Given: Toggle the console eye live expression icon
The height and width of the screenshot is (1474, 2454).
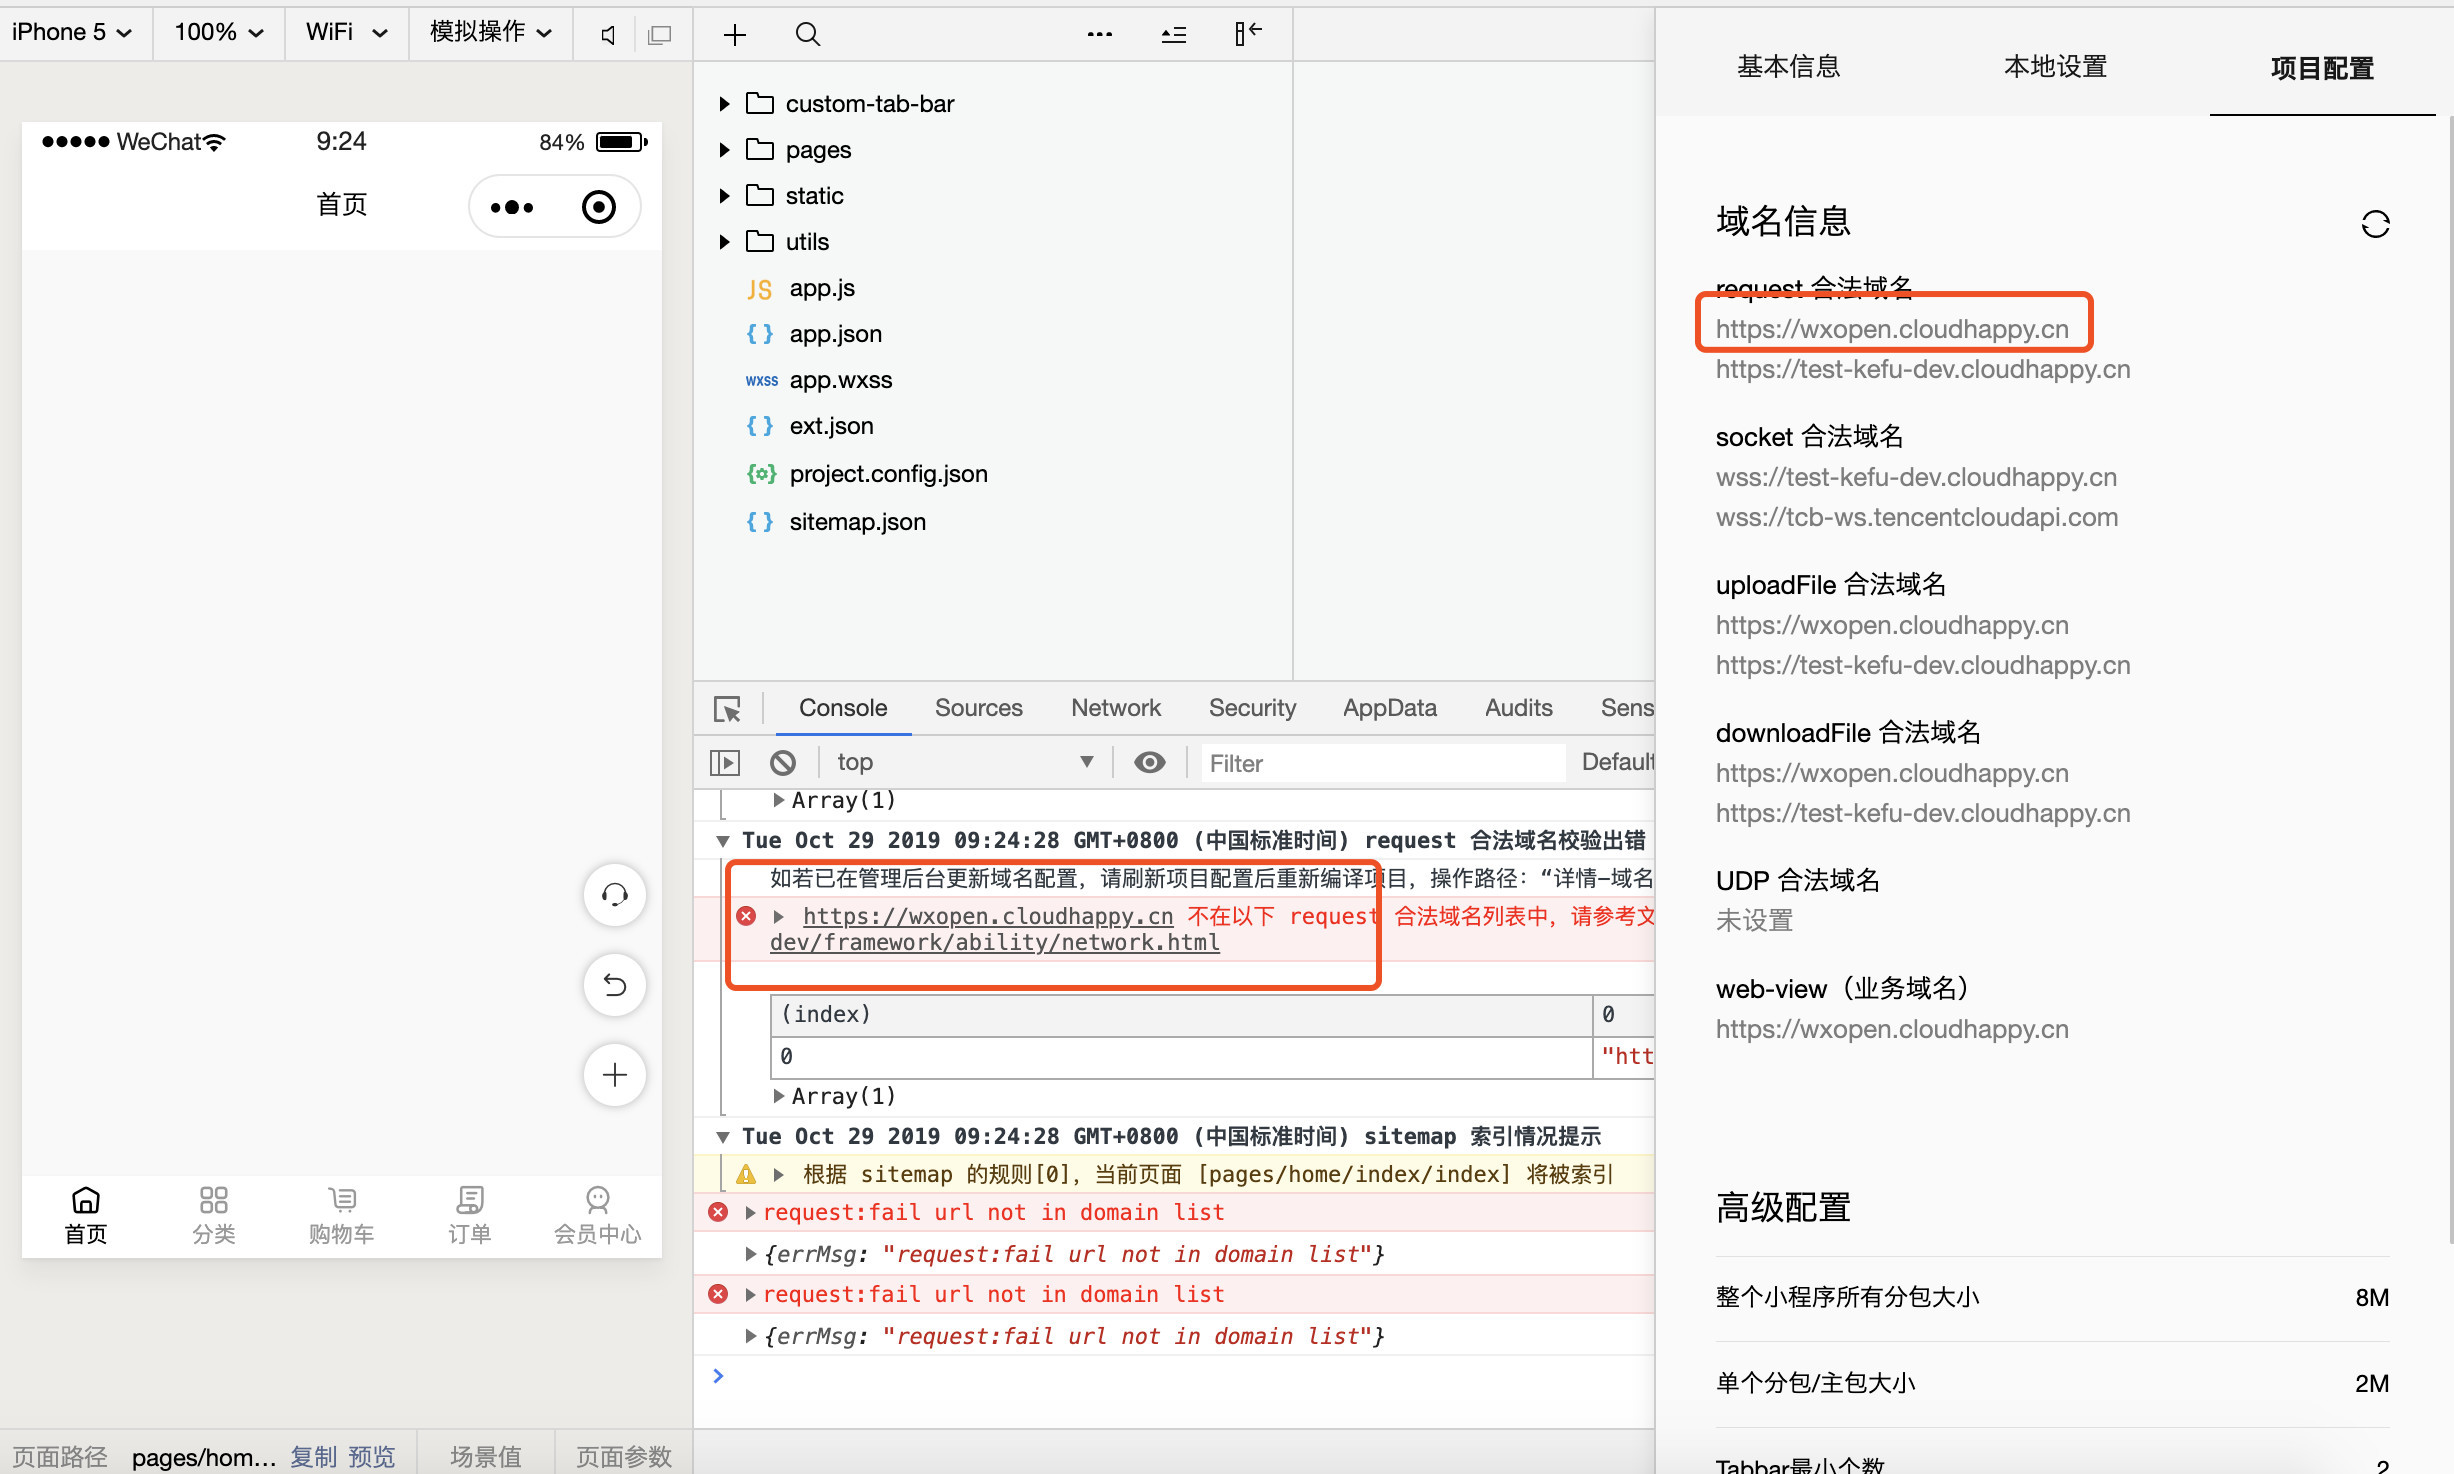Looking at the screenshot, I should 1149,763.
